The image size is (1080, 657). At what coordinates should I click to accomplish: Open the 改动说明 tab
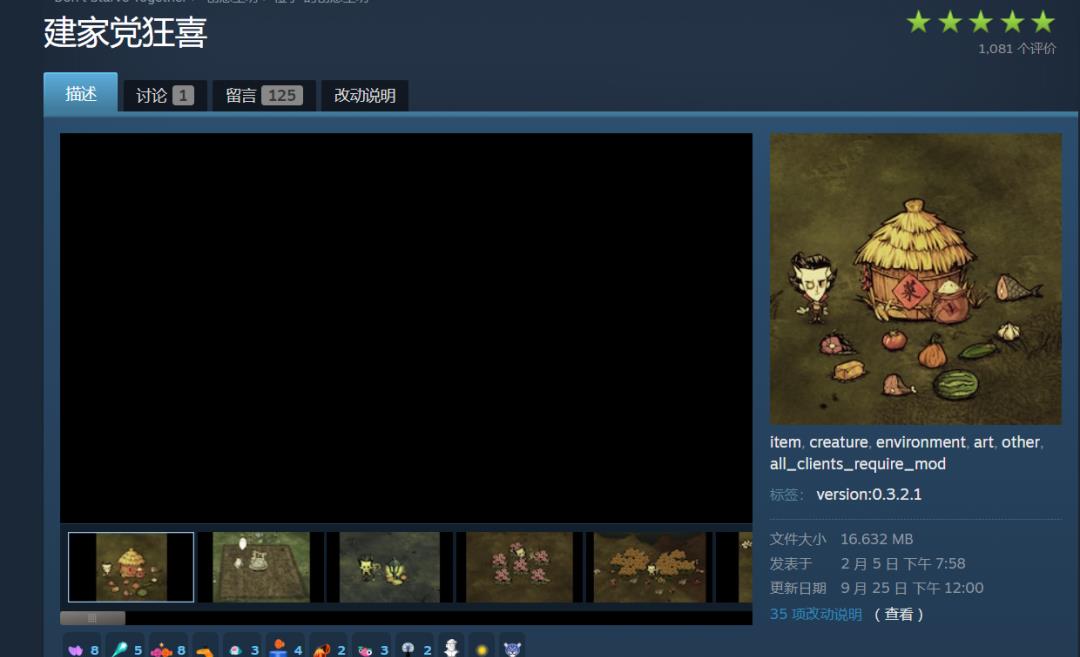(365, 96)
